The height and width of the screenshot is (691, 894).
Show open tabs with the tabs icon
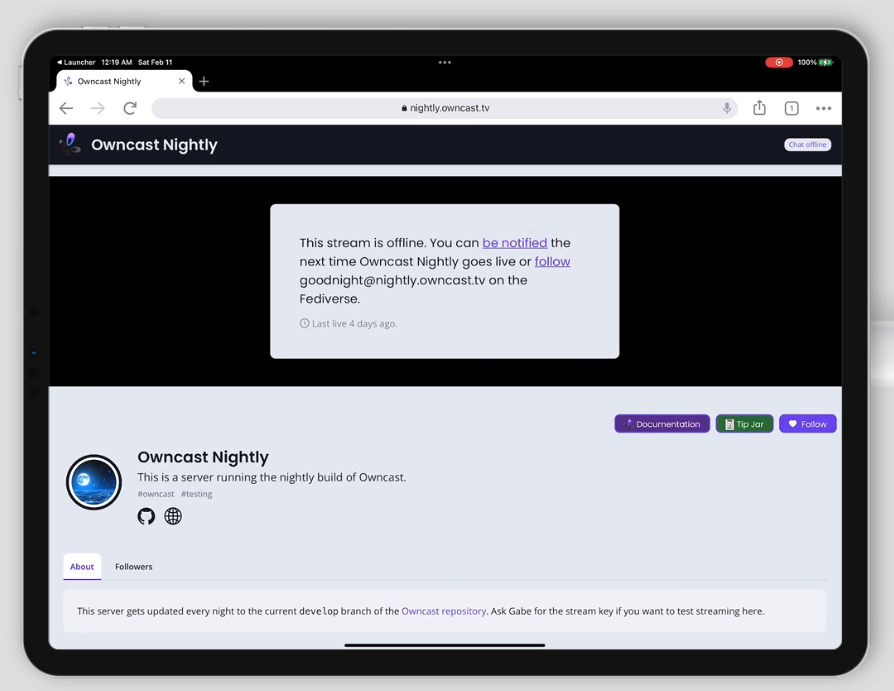point(791,107)
